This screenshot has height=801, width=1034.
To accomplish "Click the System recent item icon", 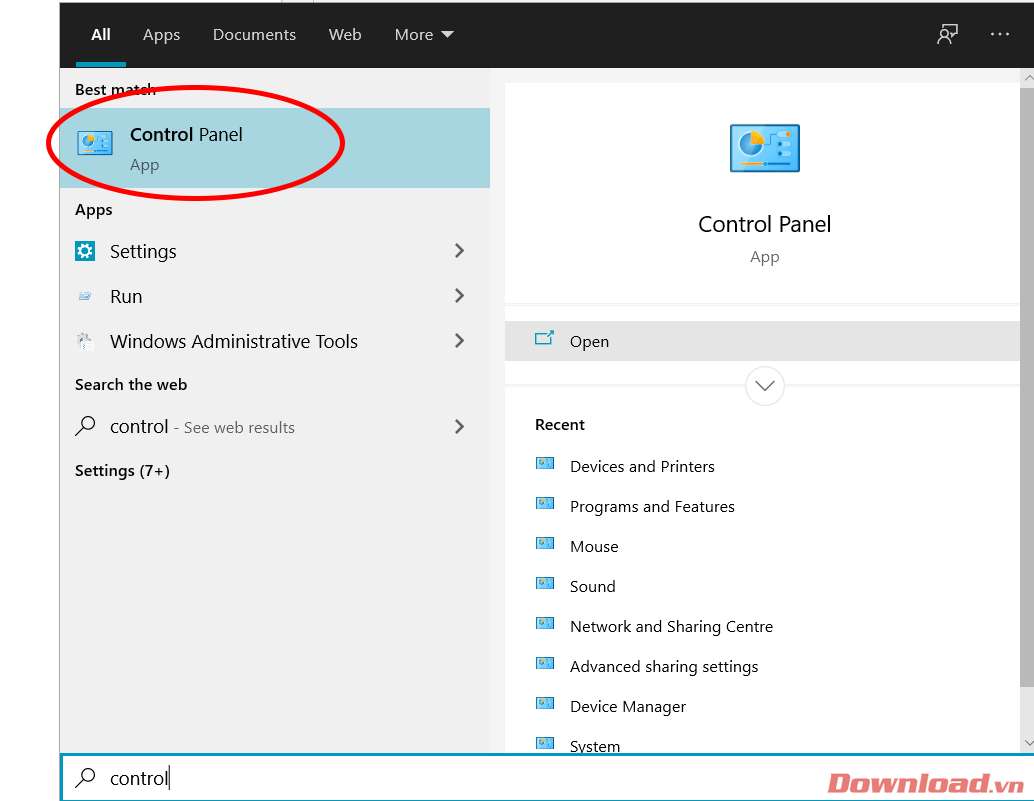I will [545, 743].
